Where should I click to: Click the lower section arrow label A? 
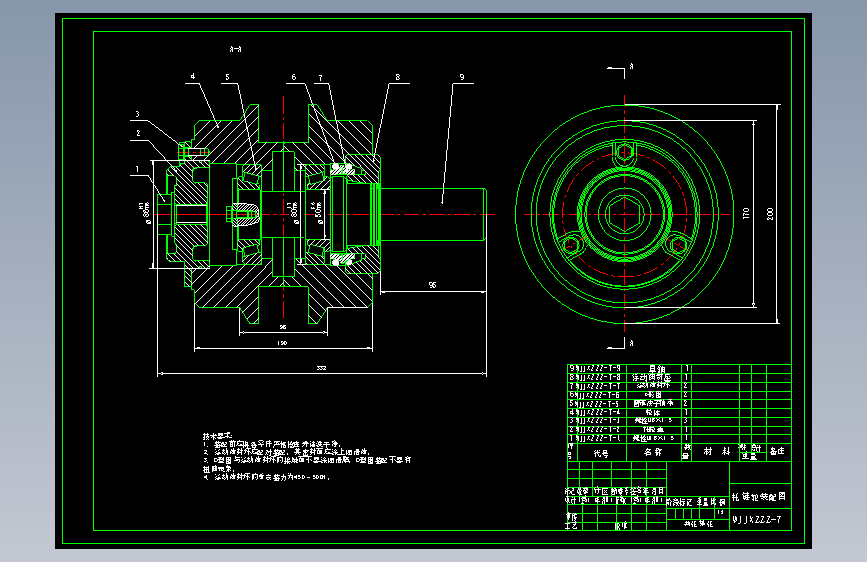coord(631,343)
